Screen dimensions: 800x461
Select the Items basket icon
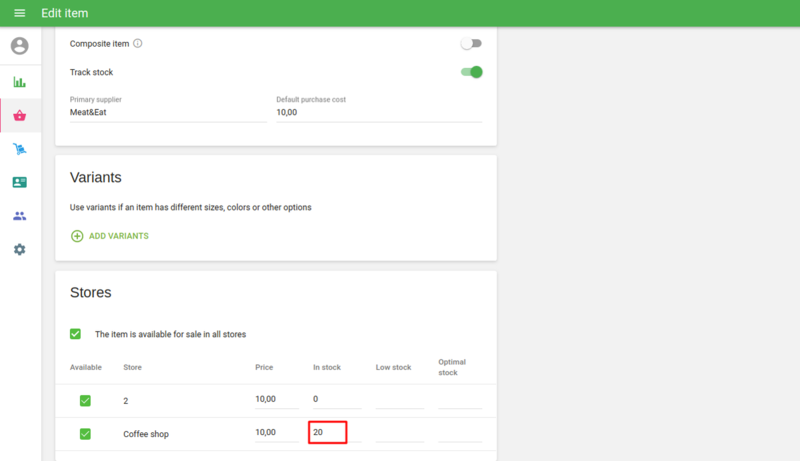pyautogui.click(x=19, y=116)
